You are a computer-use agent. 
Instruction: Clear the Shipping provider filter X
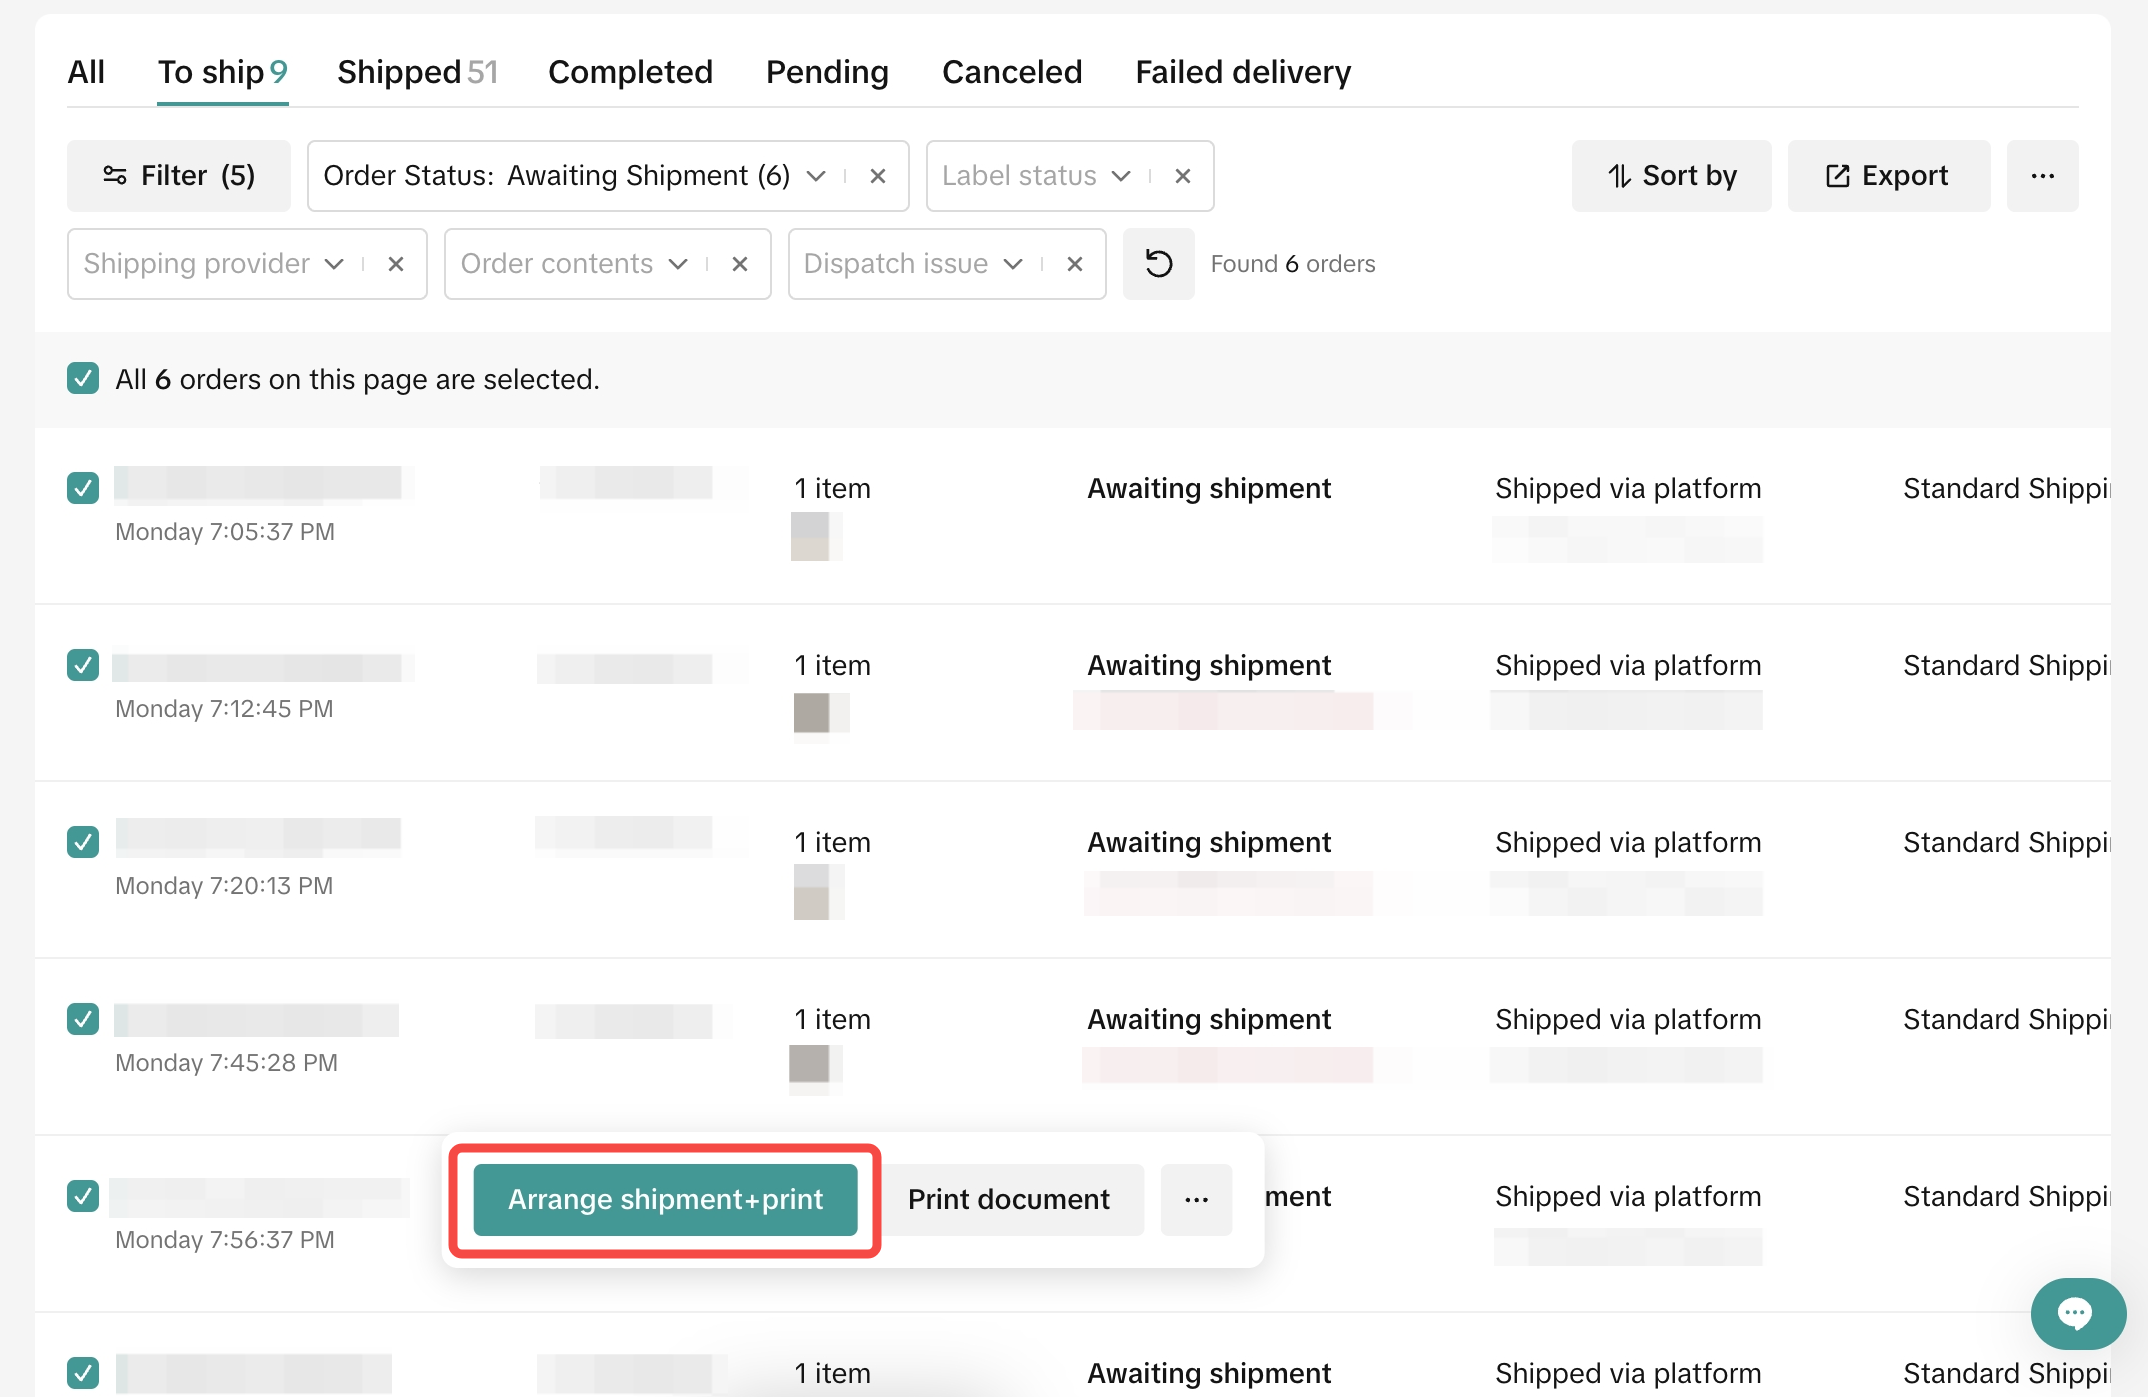point(396,264)
